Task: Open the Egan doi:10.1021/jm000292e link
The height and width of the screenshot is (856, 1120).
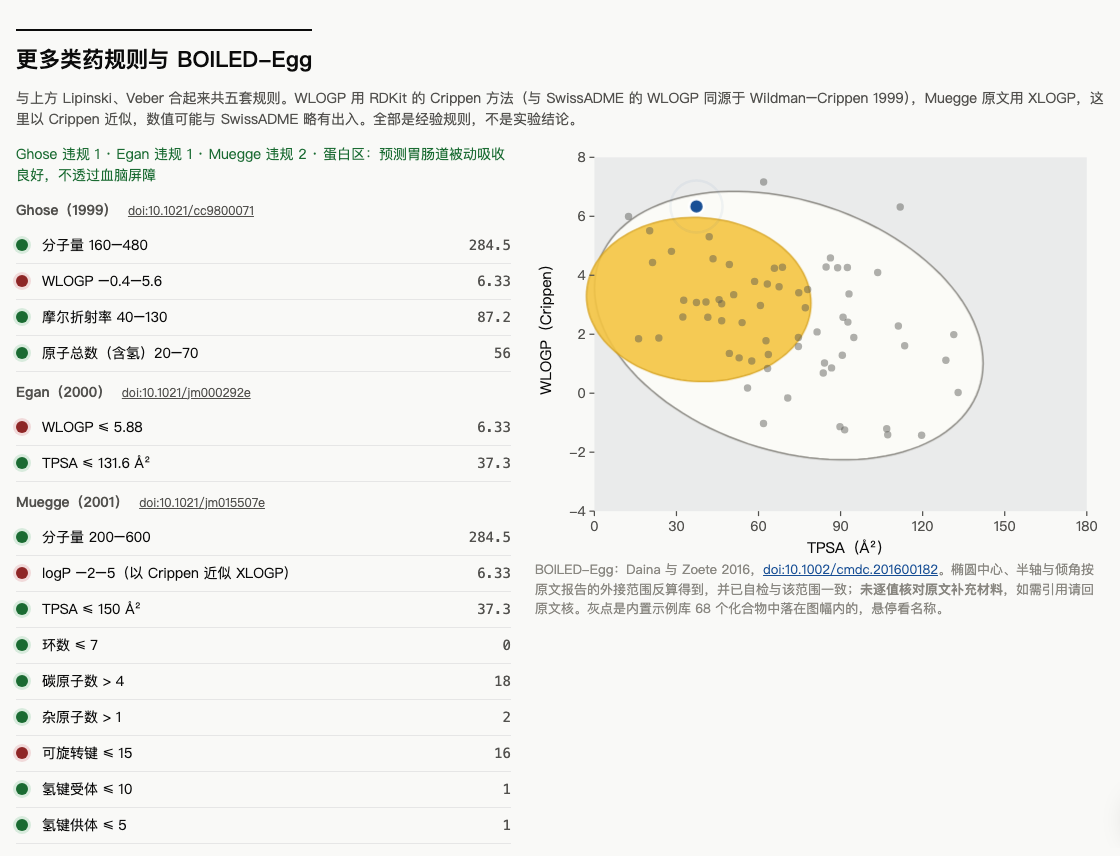Action: [x=186, y=393]
